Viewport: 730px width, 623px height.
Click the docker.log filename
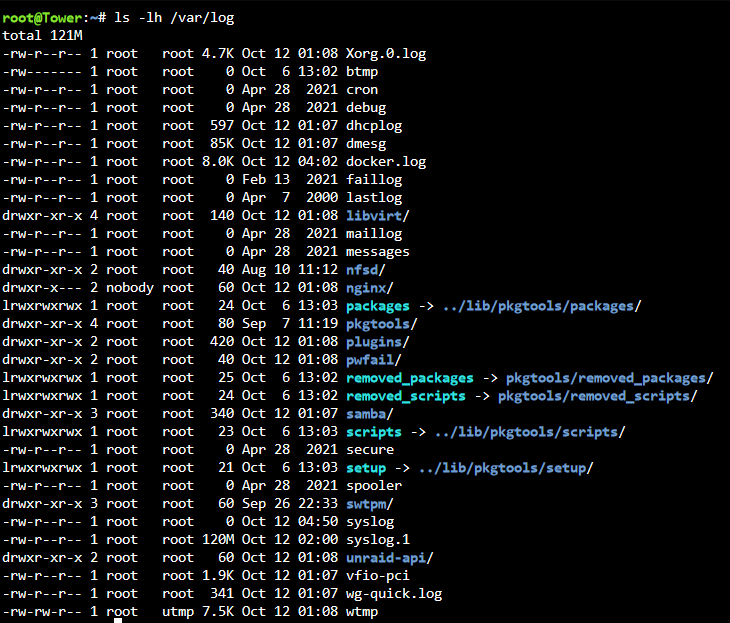click(x=385, y=162)
